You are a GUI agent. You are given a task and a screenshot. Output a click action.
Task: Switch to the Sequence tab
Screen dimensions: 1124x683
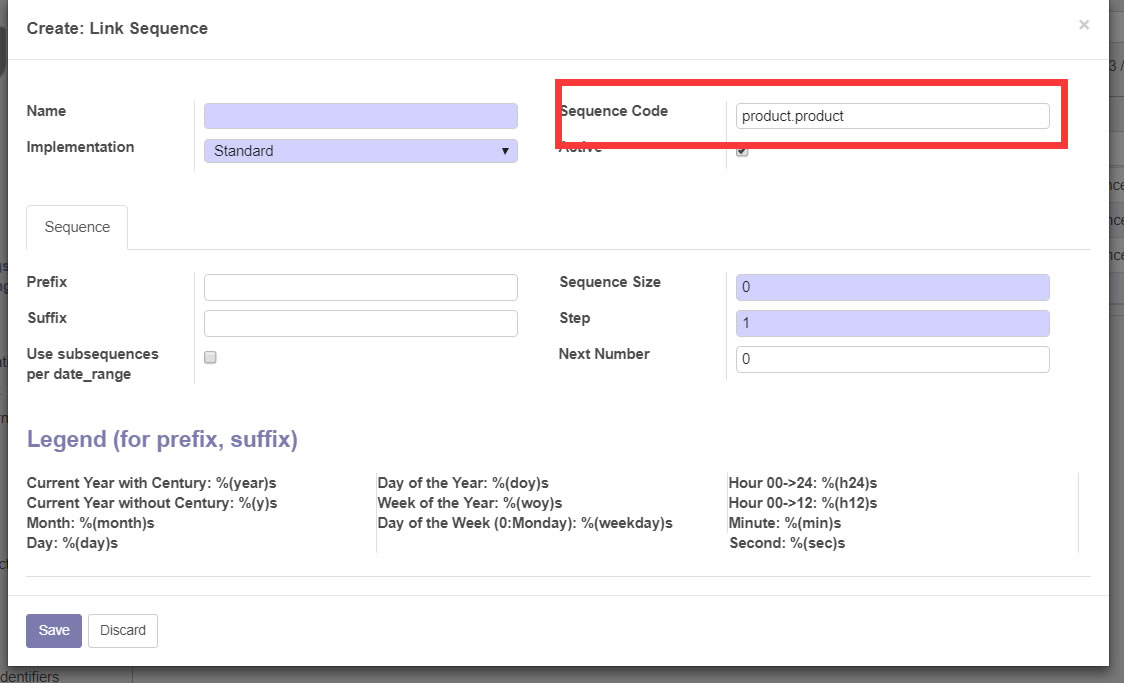click(x=77, y=227)
